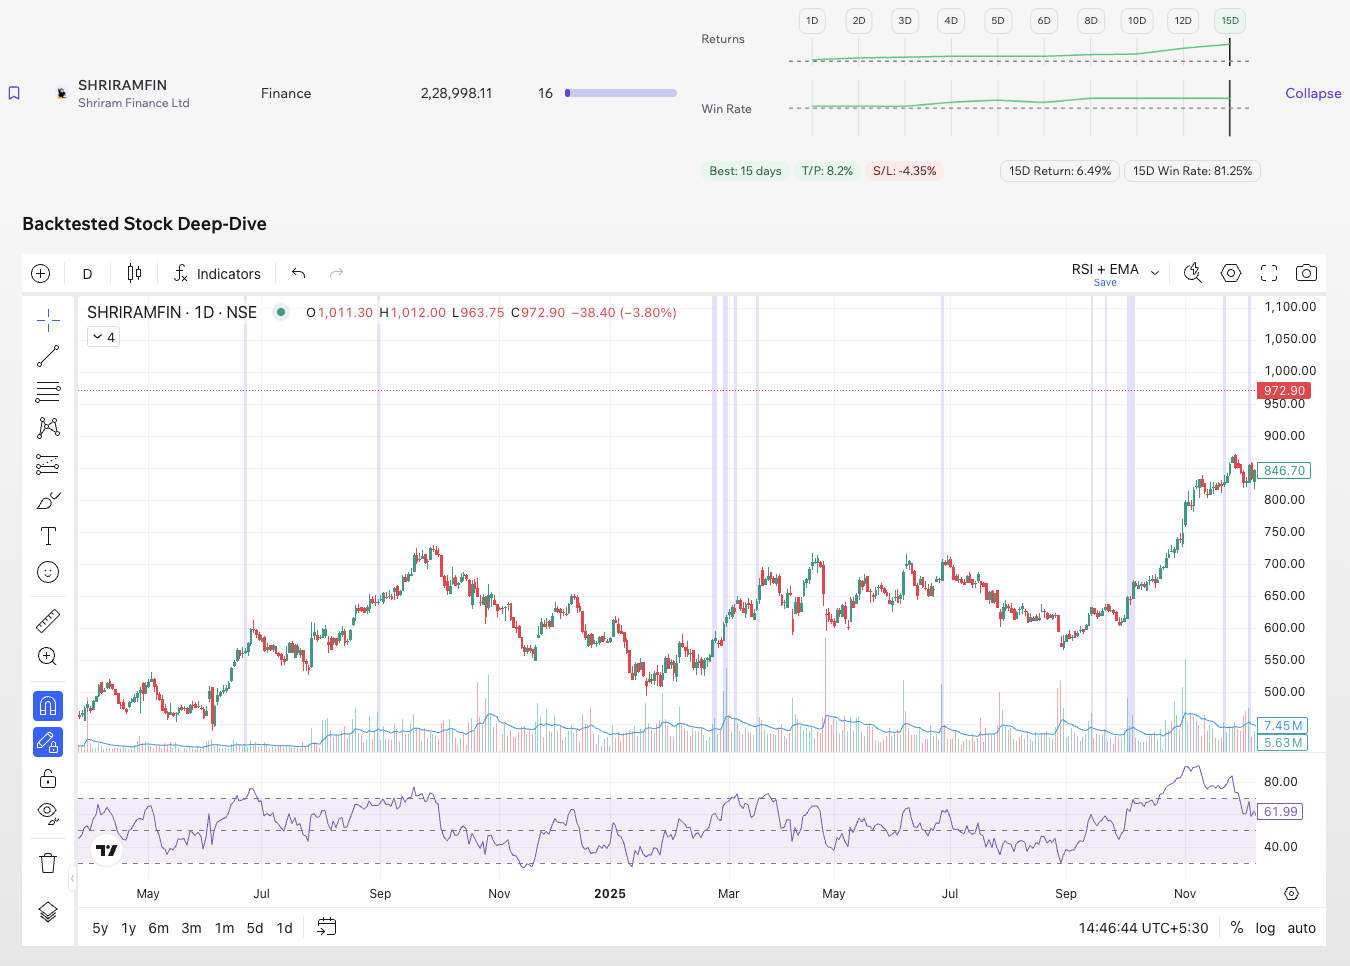This screenshot has height=966, width=1350.
Task: Toggle auto price scale
Action: pyautogui.click(x=1302, y=928)
